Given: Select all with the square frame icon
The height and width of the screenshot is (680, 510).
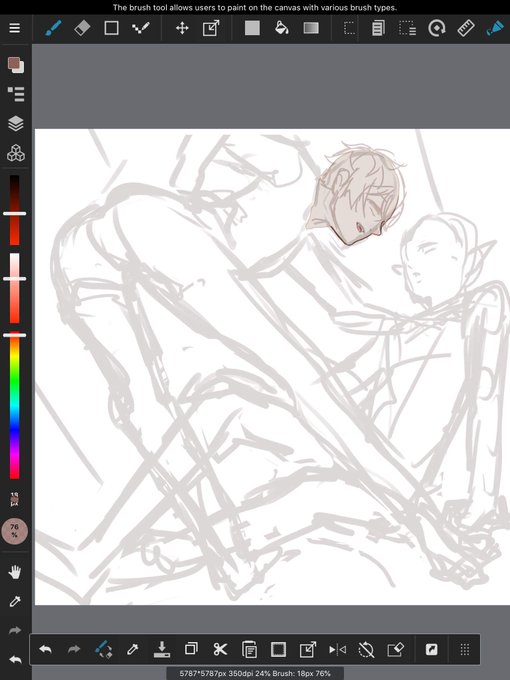Looking at the screenshot, I should 278,649.
